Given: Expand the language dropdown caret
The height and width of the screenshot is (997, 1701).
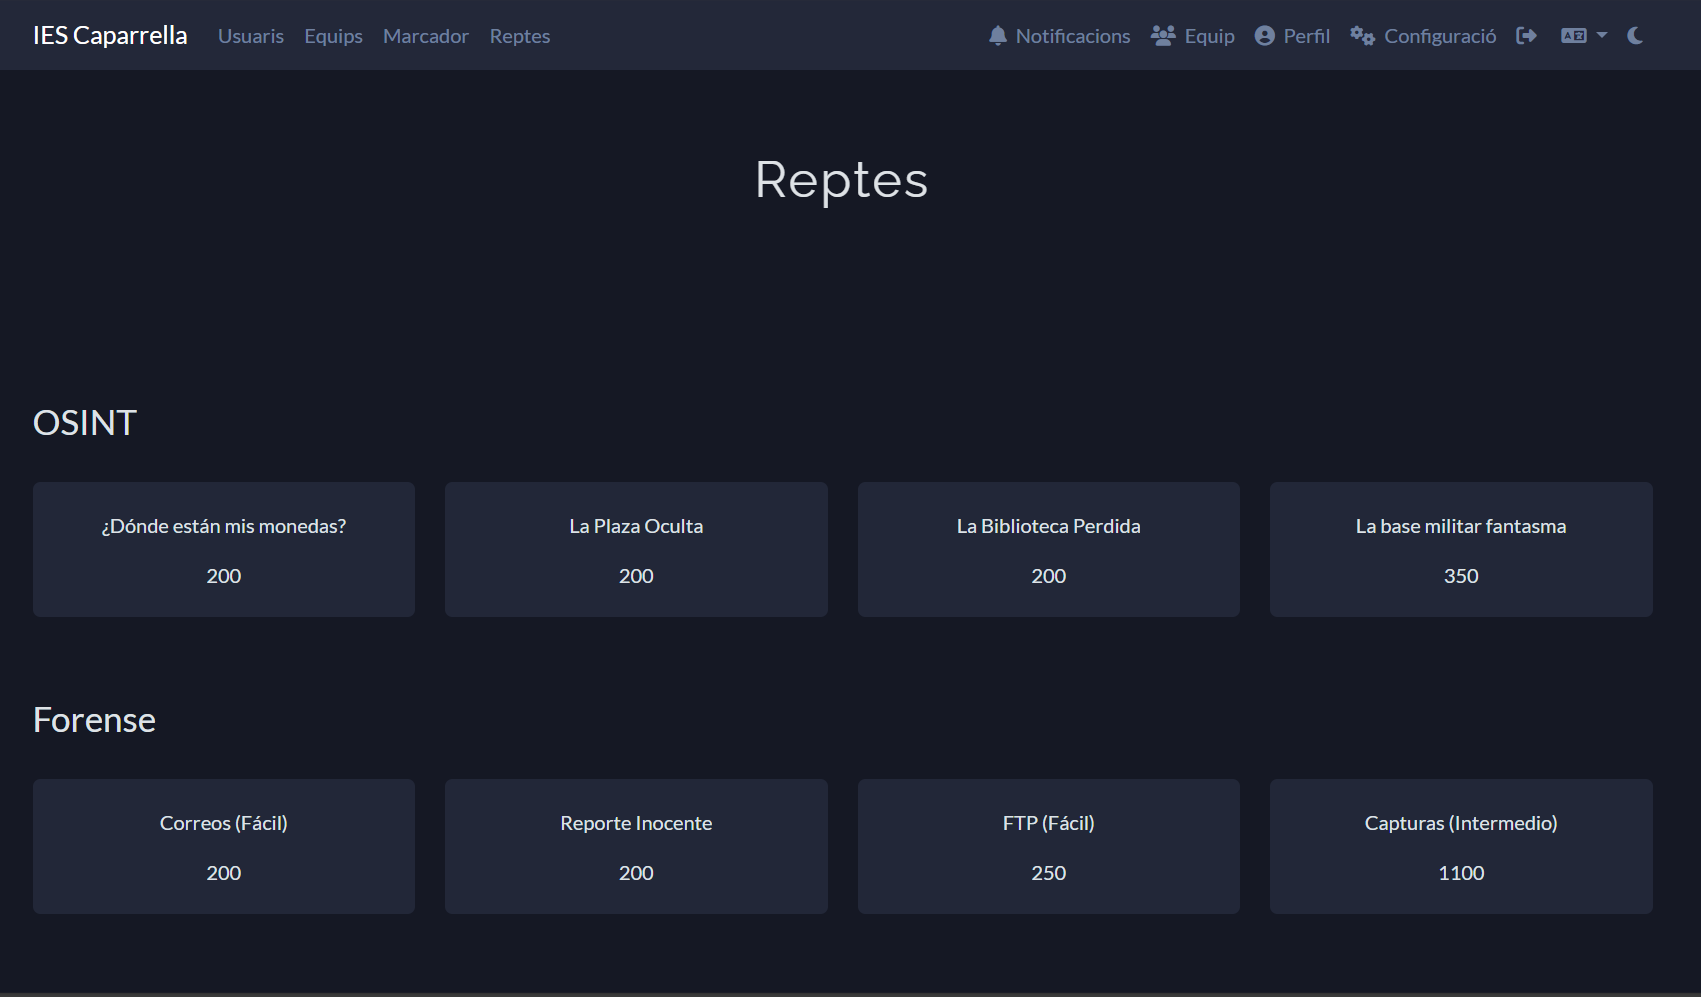Looking at the screenshot, I should pyautogui.click(x=1602, y=36).
